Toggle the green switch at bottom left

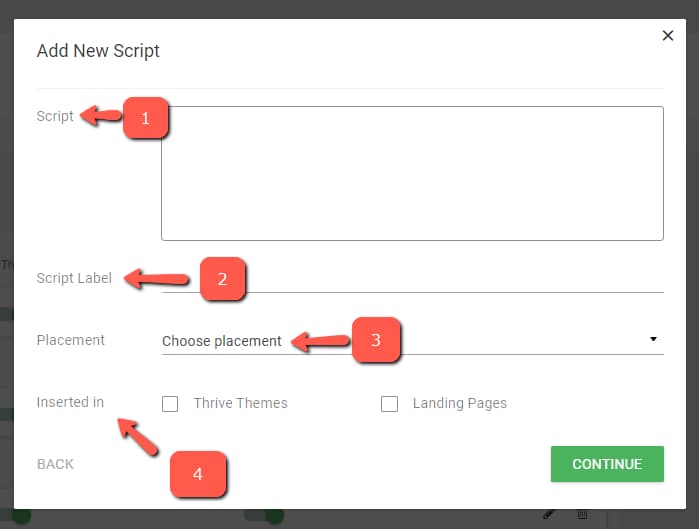click(18, 516)
